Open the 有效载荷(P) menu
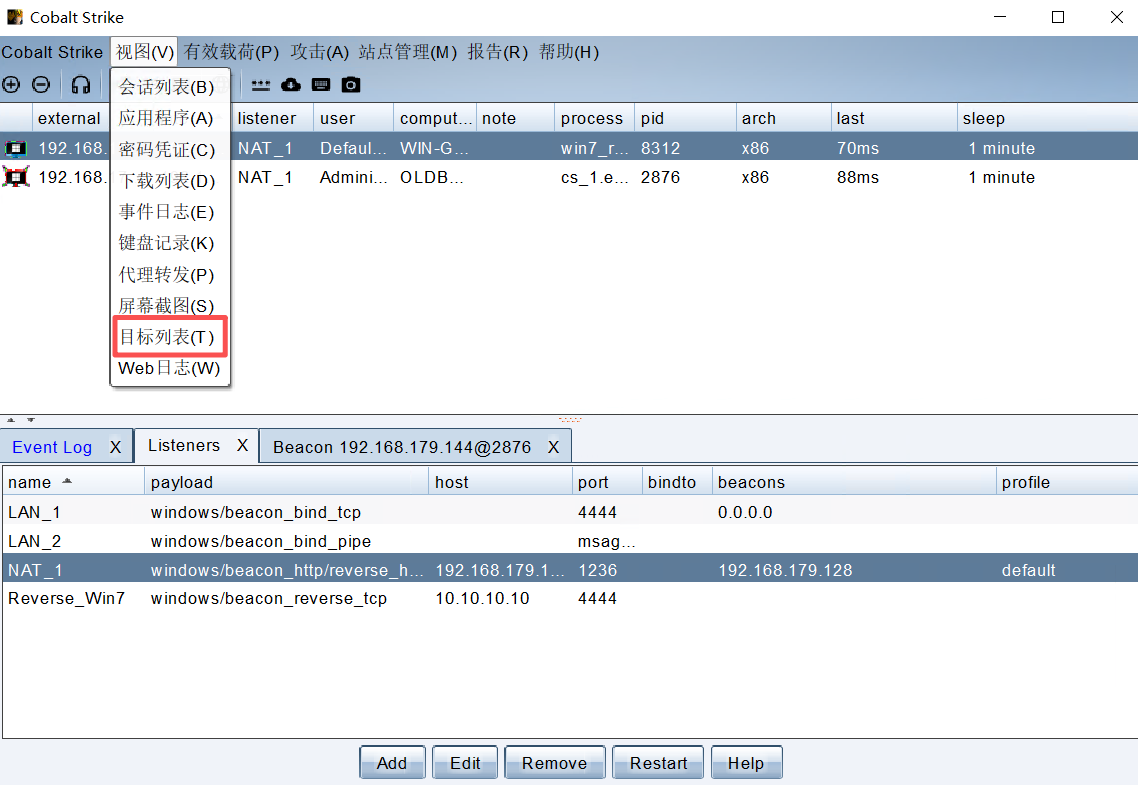Image resolution: width=1138 pixels, height=785 pixels. point(231,52)
